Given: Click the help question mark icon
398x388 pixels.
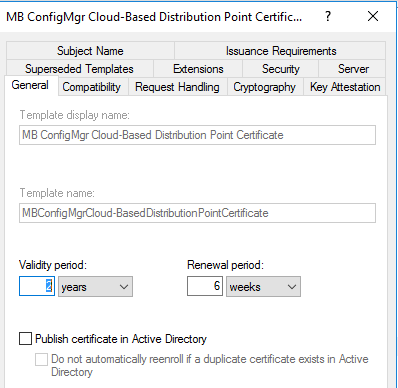Looking at the screenshot, I should (328, 16).
